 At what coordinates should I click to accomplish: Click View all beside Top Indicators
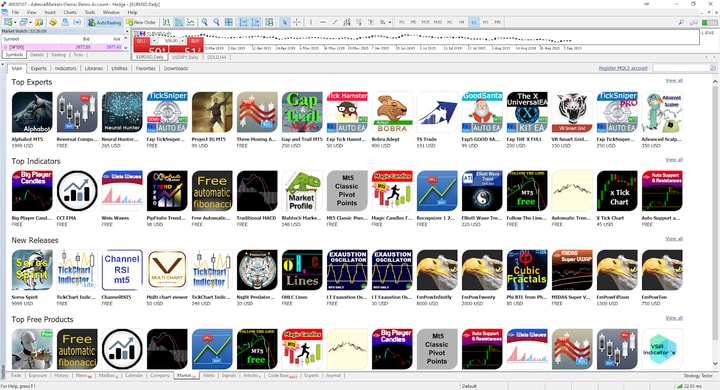click(x=674, y=159)
